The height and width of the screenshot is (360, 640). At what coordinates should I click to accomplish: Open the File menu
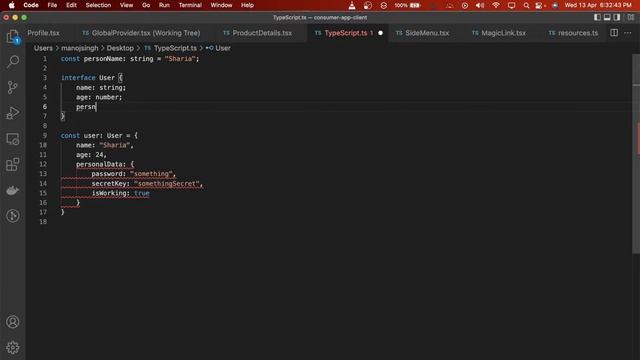(x=52, y=5)
